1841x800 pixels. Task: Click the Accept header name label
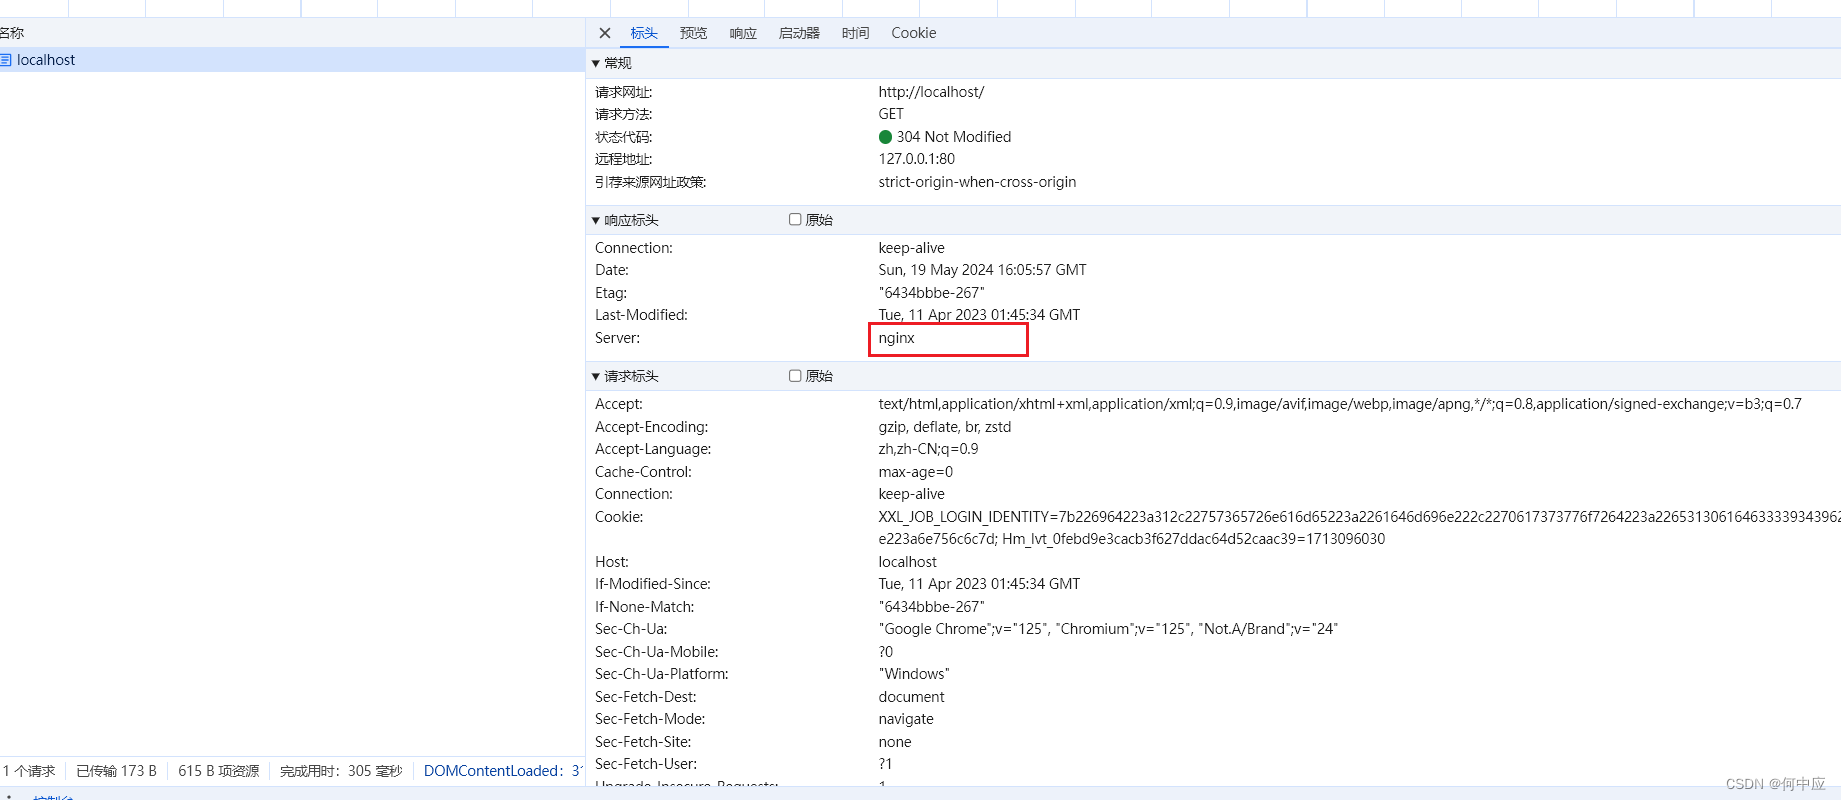(619, 404)
